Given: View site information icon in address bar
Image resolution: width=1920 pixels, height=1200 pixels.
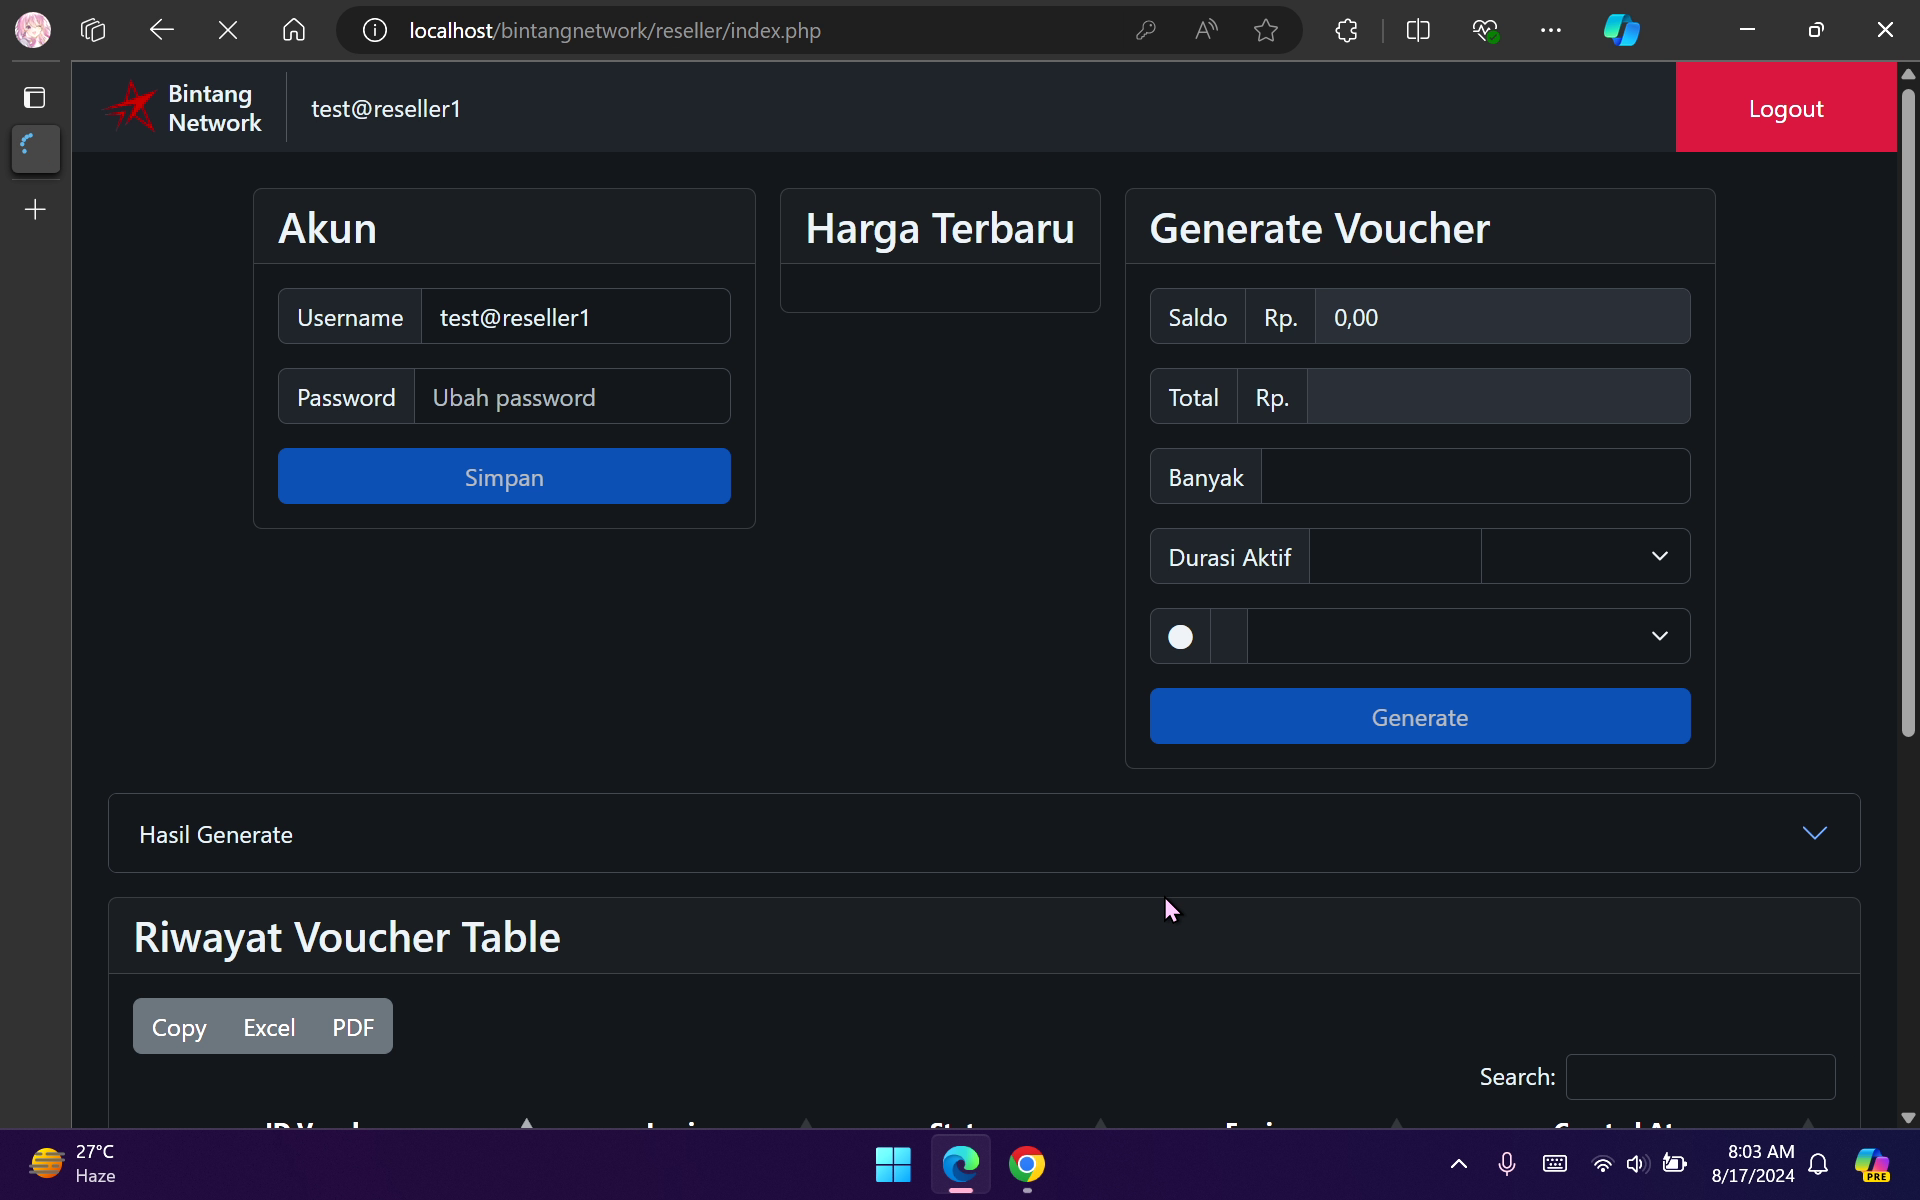Looking at the screenshot, I should [x=375, y=31].
